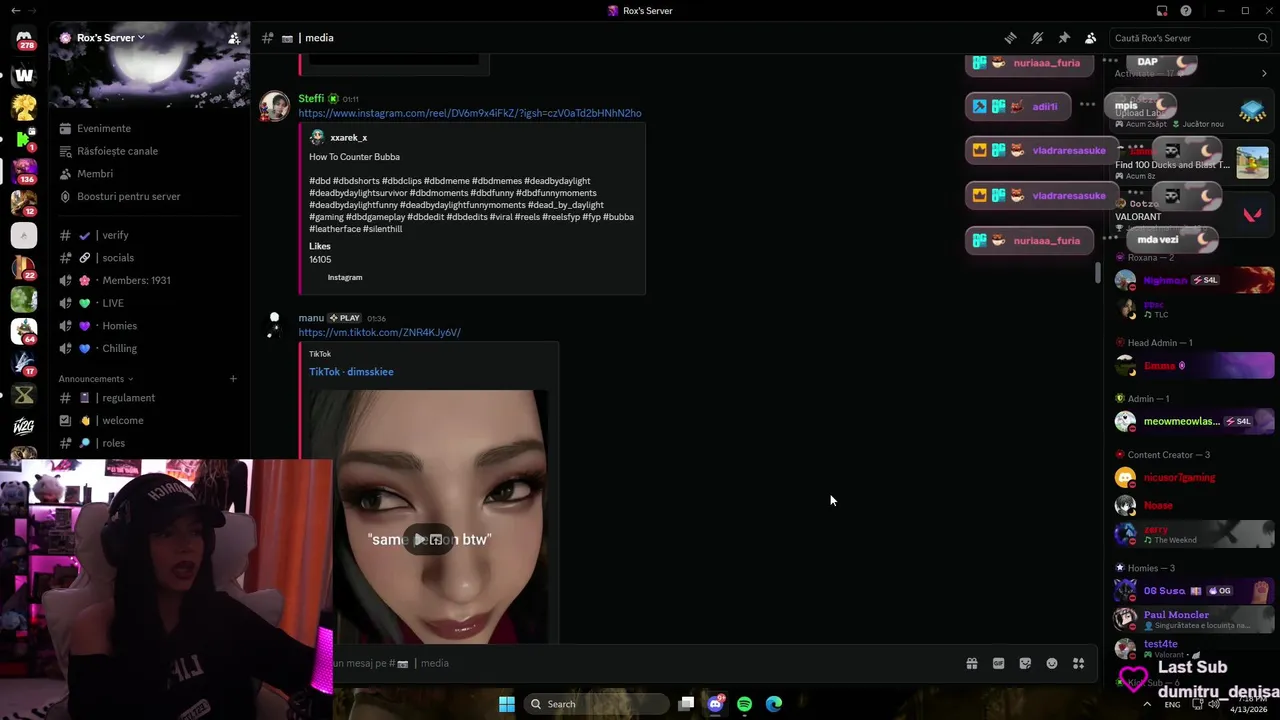Click the invite people icon beside server name
The image size is (1280, 720).
point(234,38)
